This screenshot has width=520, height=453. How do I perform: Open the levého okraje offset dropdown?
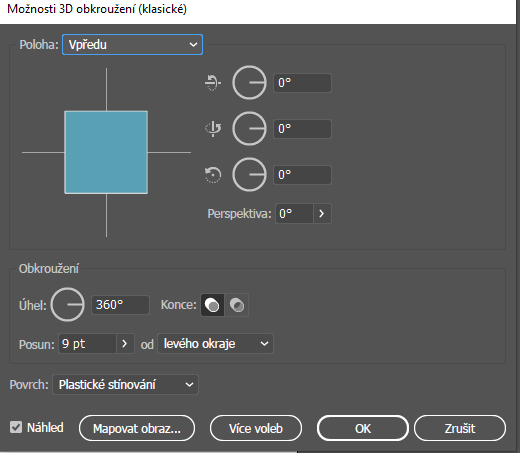tap(215, 344)
